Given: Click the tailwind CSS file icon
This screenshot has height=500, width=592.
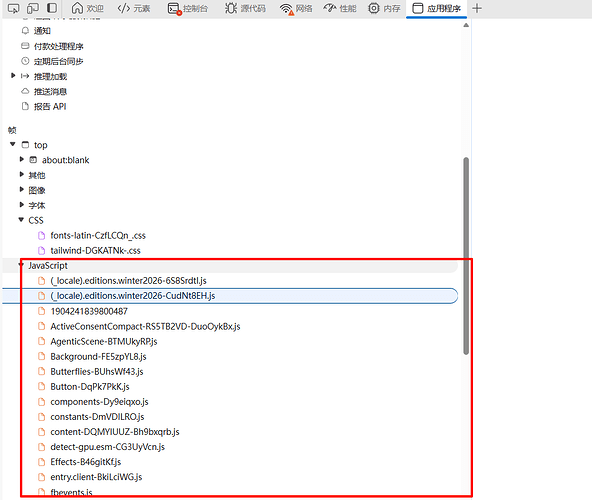Looking at the screenshot, I should point(42,250).
